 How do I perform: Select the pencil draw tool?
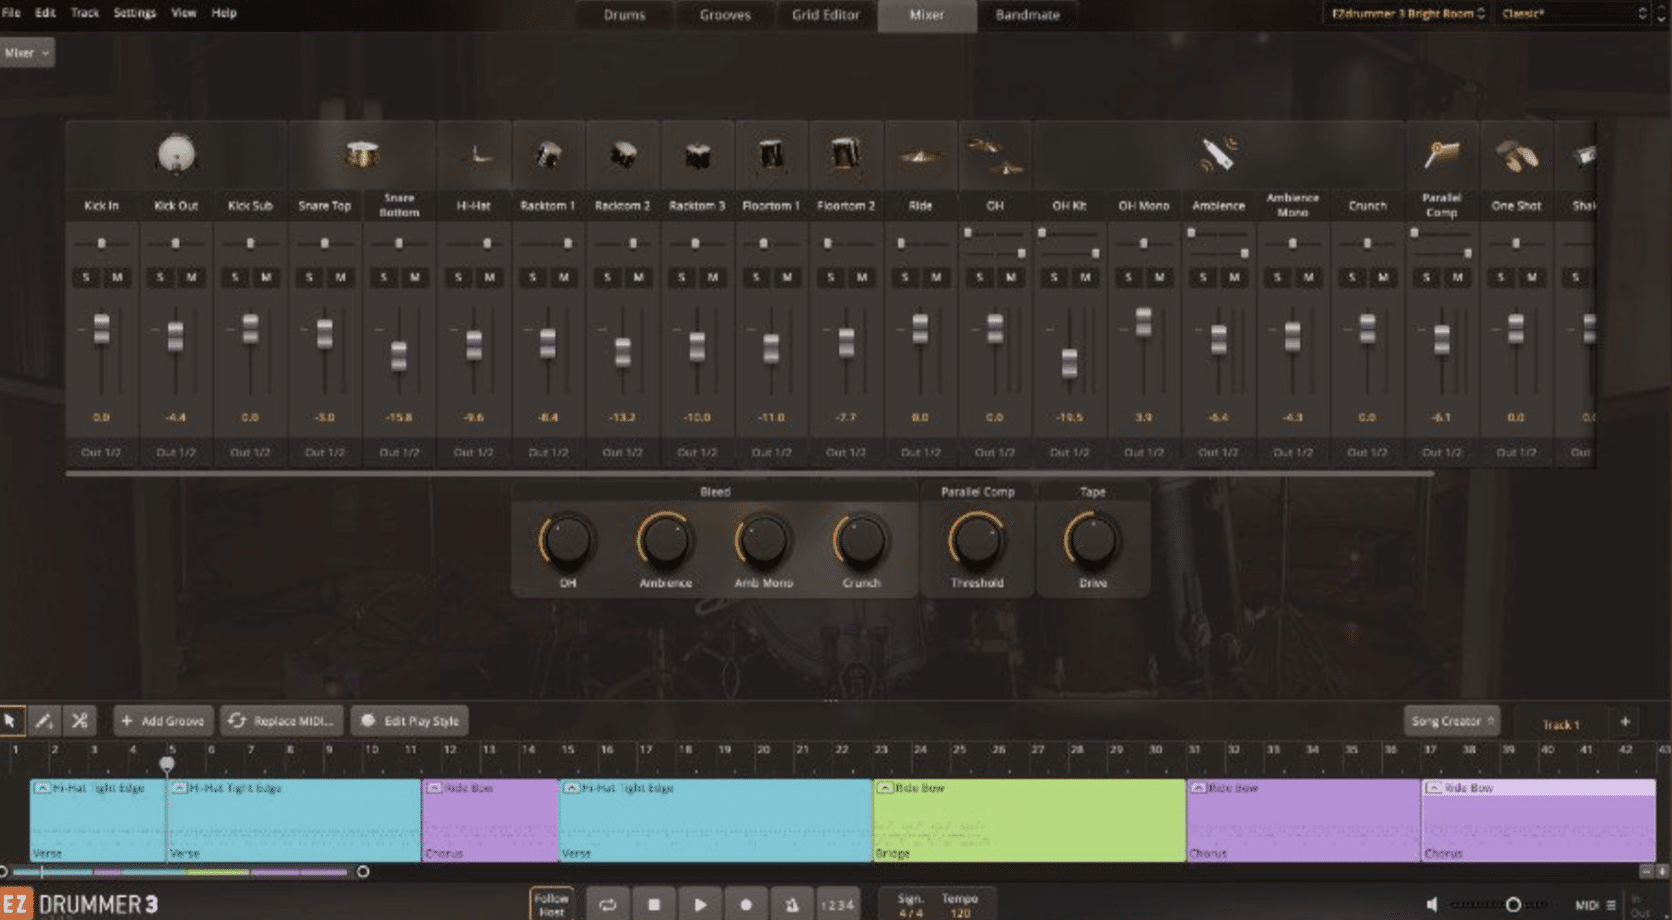click(44, 720)
